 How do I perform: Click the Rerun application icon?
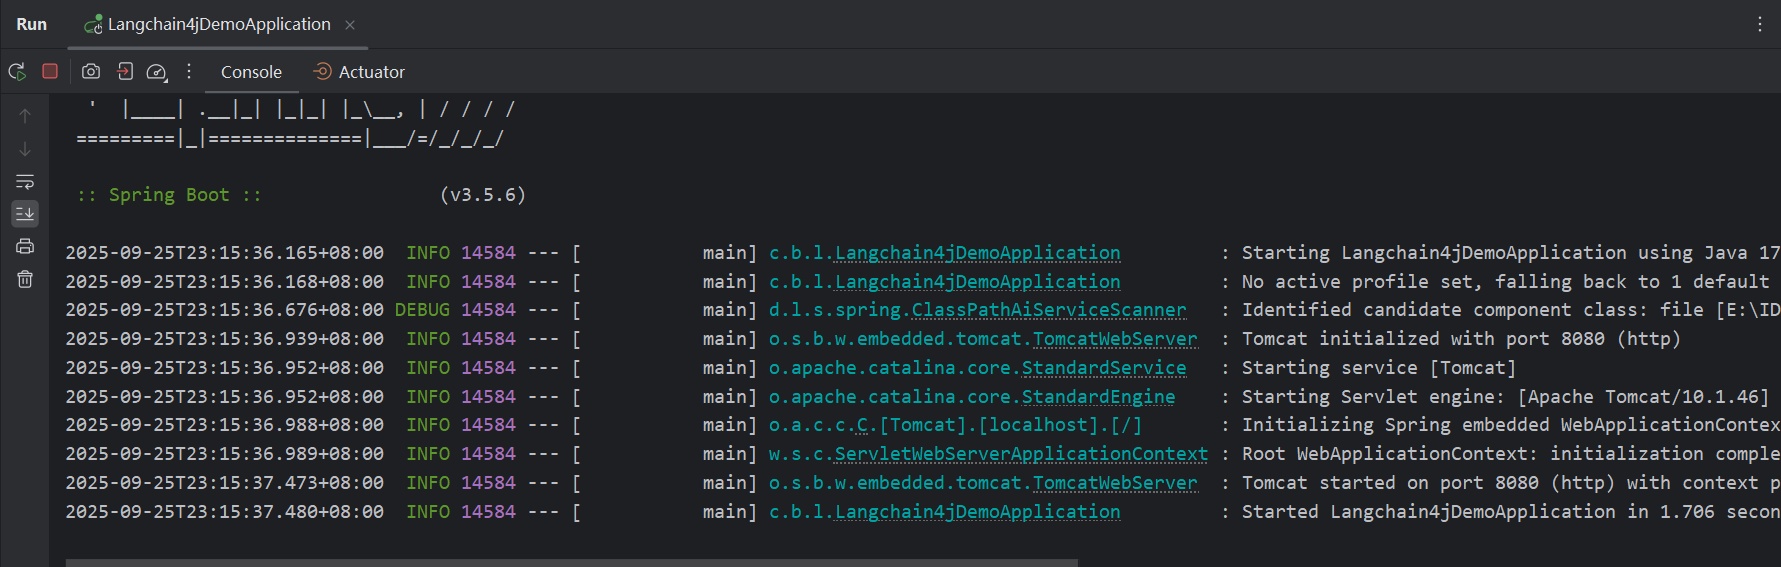17,72
